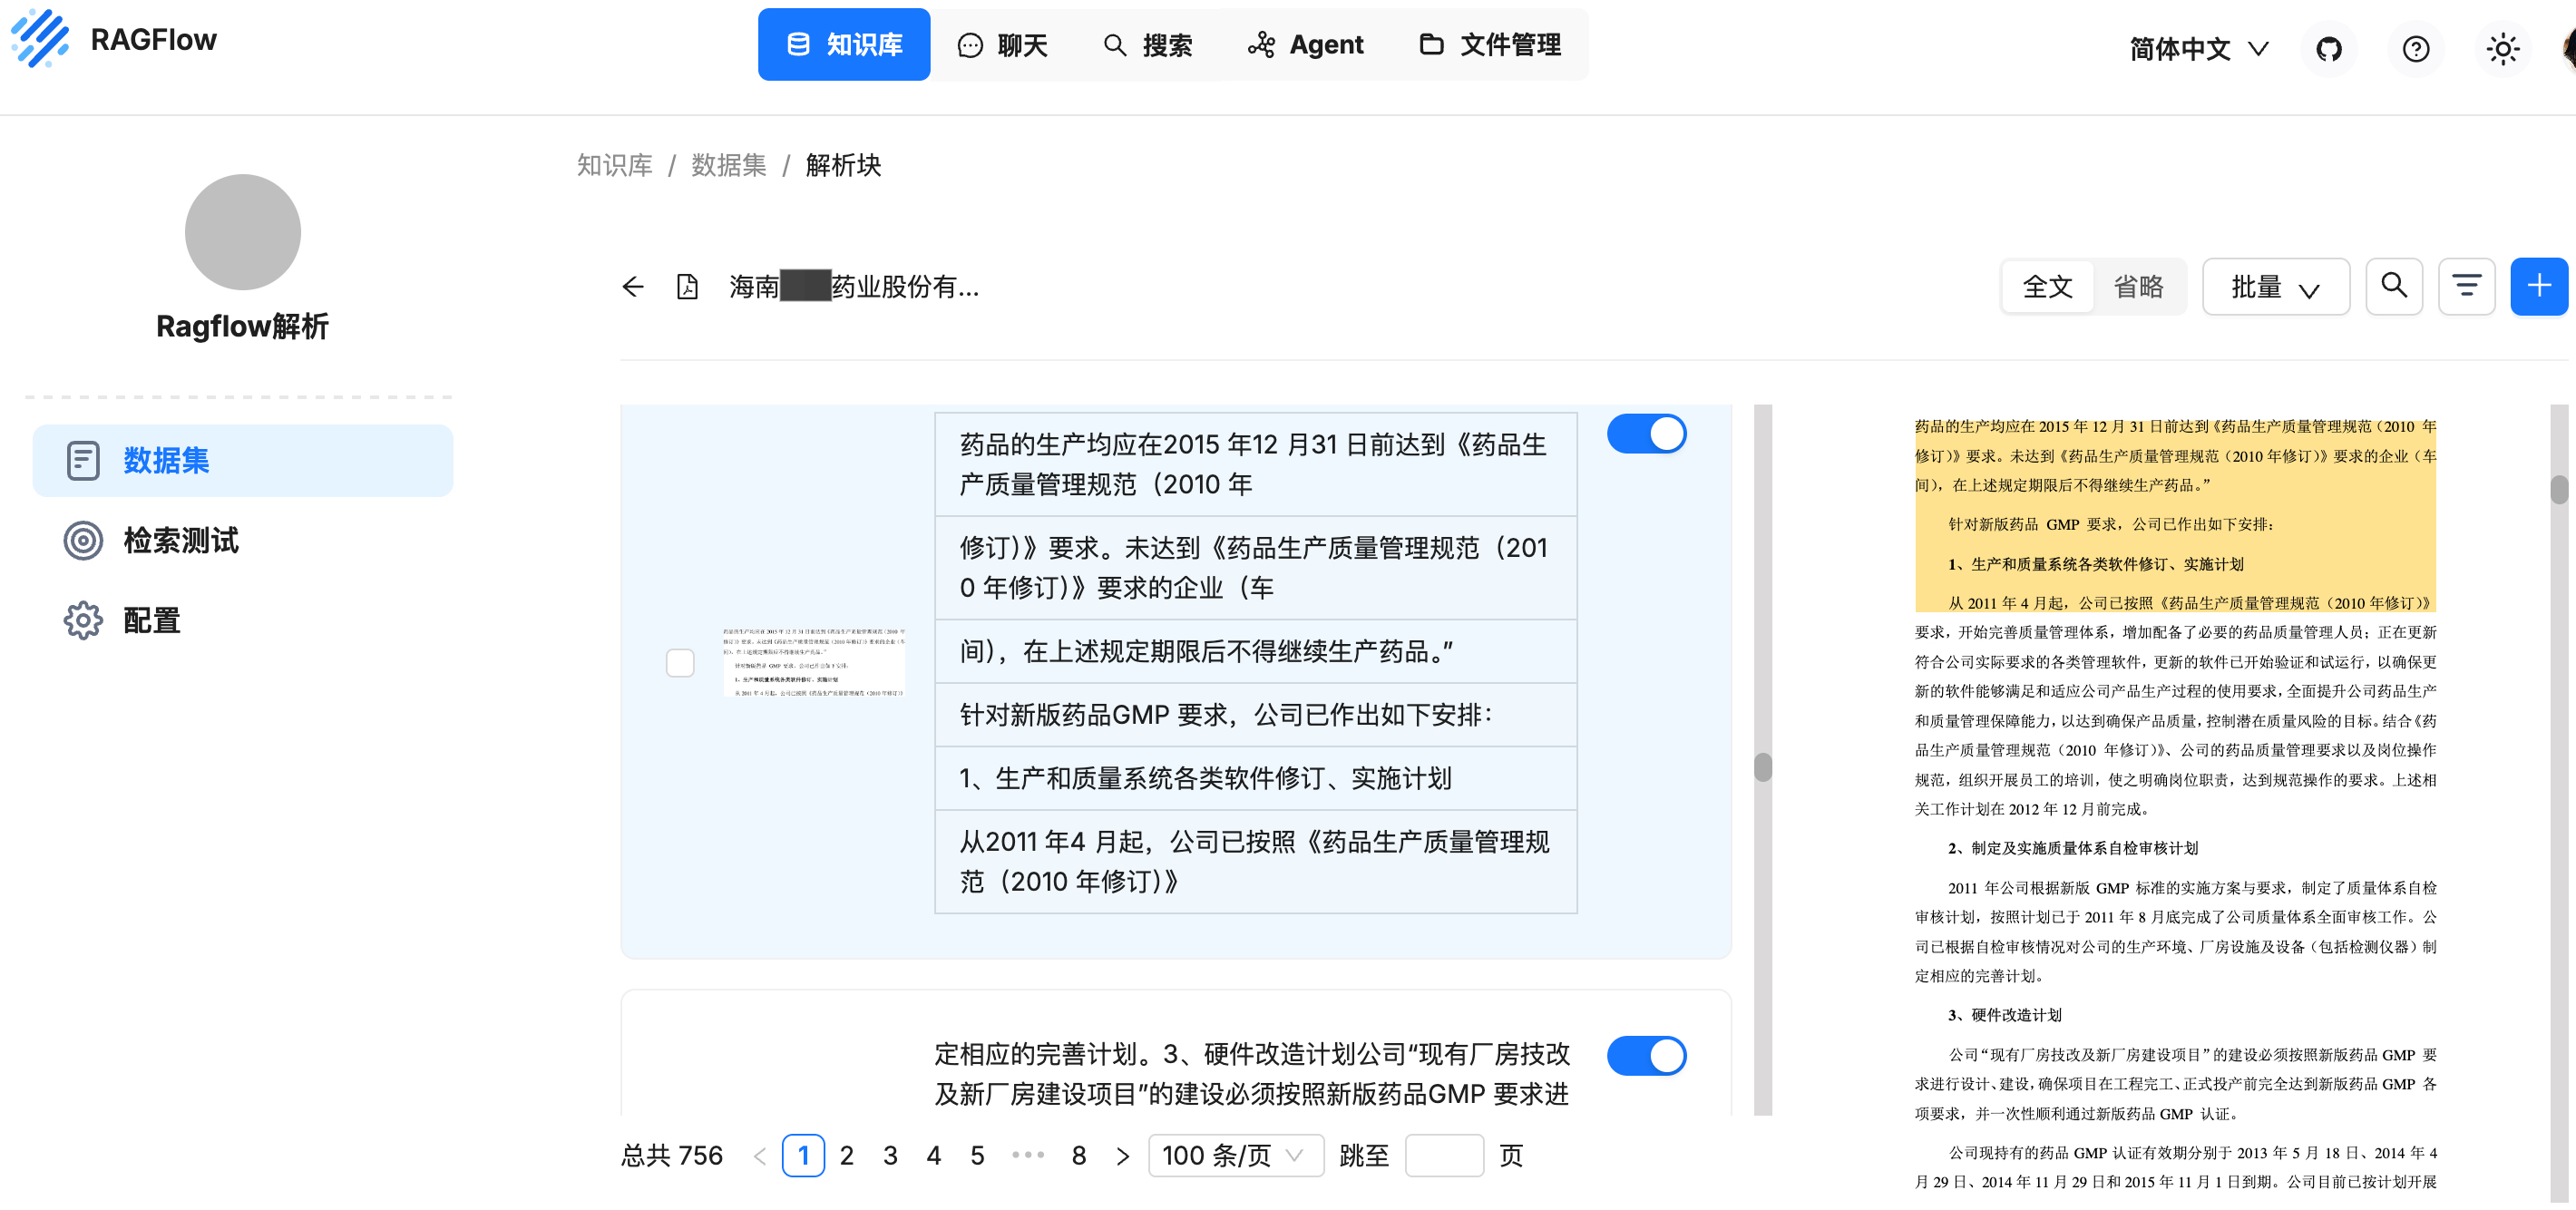The width and height of the screenshot is (2576, 1210).
Task: Expand the 批量 bulk actions dropdown
Action: coord(2276,286)
